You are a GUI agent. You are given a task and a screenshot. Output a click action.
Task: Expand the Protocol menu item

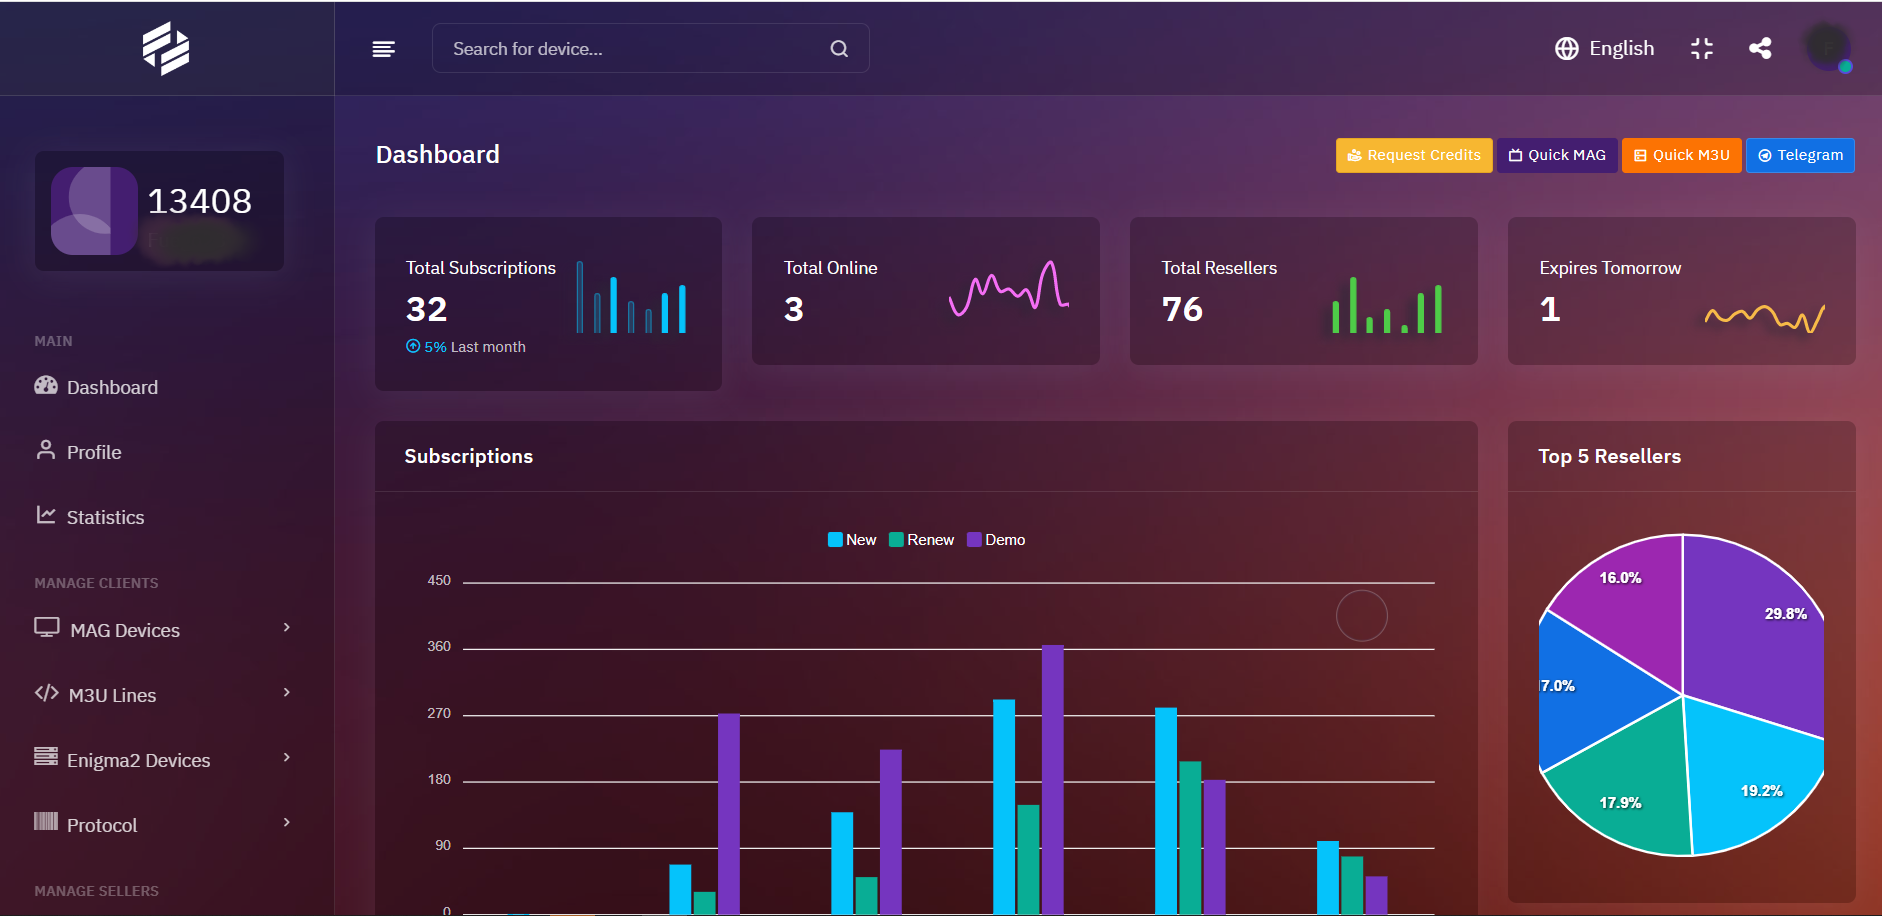[x=102, y=824]
